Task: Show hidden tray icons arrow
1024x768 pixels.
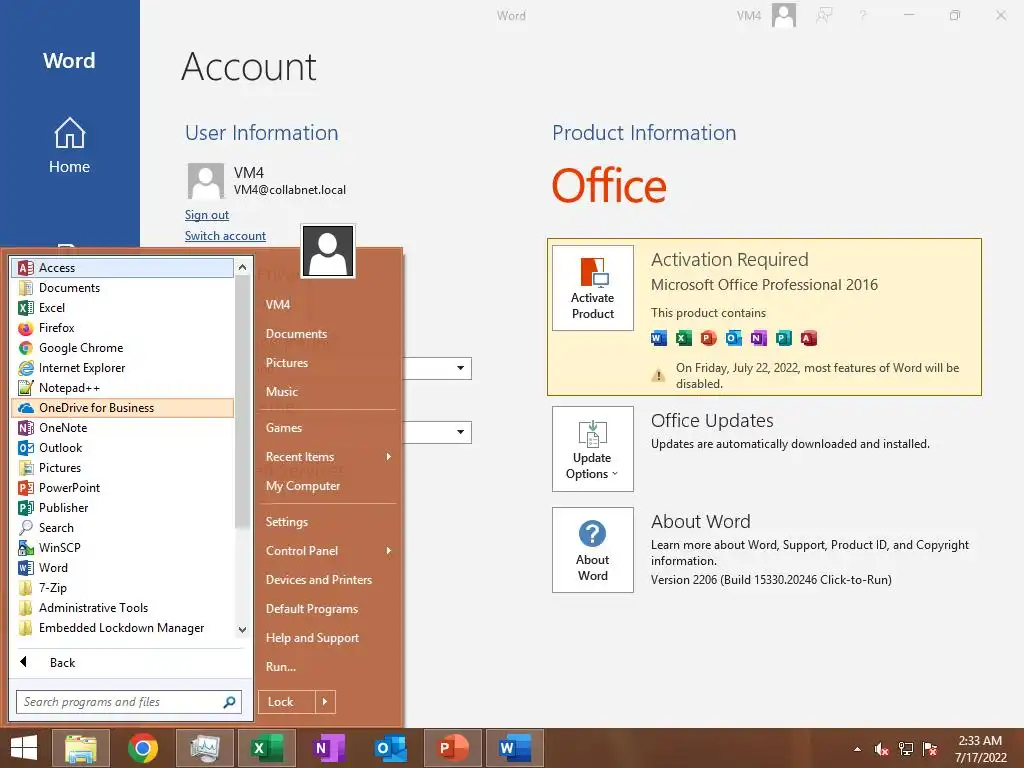Action: coord(857,749)
